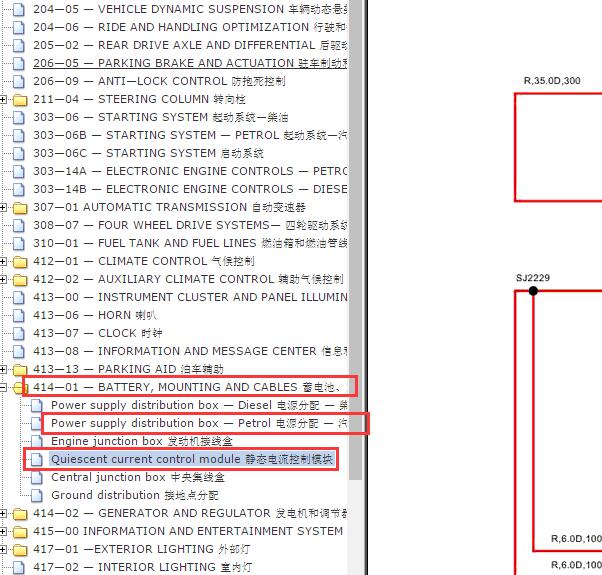Expand the 417-01 Exterior Lighting folder
Screen dimensions: 602x575
[3, 550]
